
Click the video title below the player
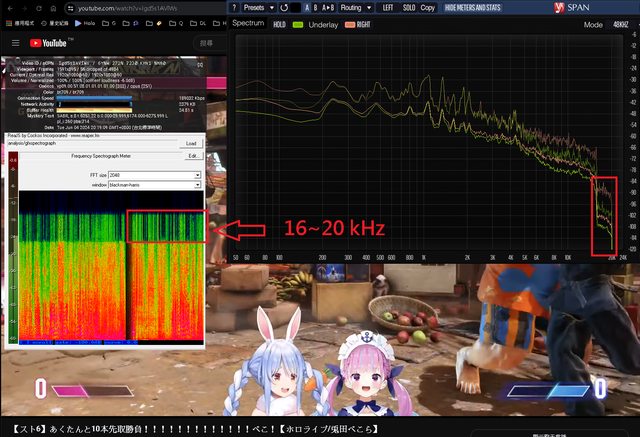pyautogui.click(x=195, y=429)
